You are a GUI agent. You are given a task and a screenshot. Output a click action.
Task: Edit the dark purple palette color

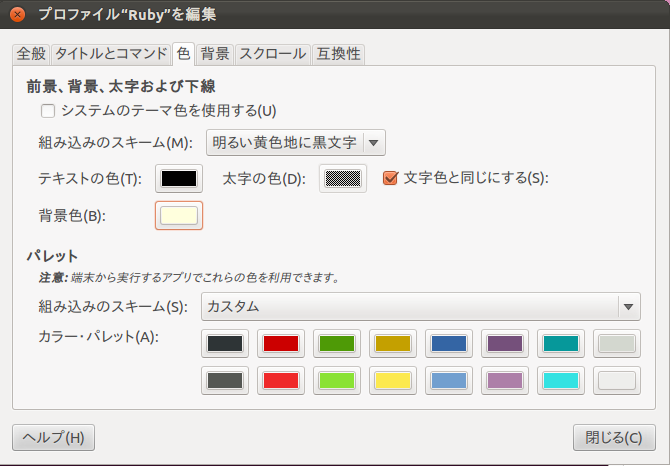(505, 343)
